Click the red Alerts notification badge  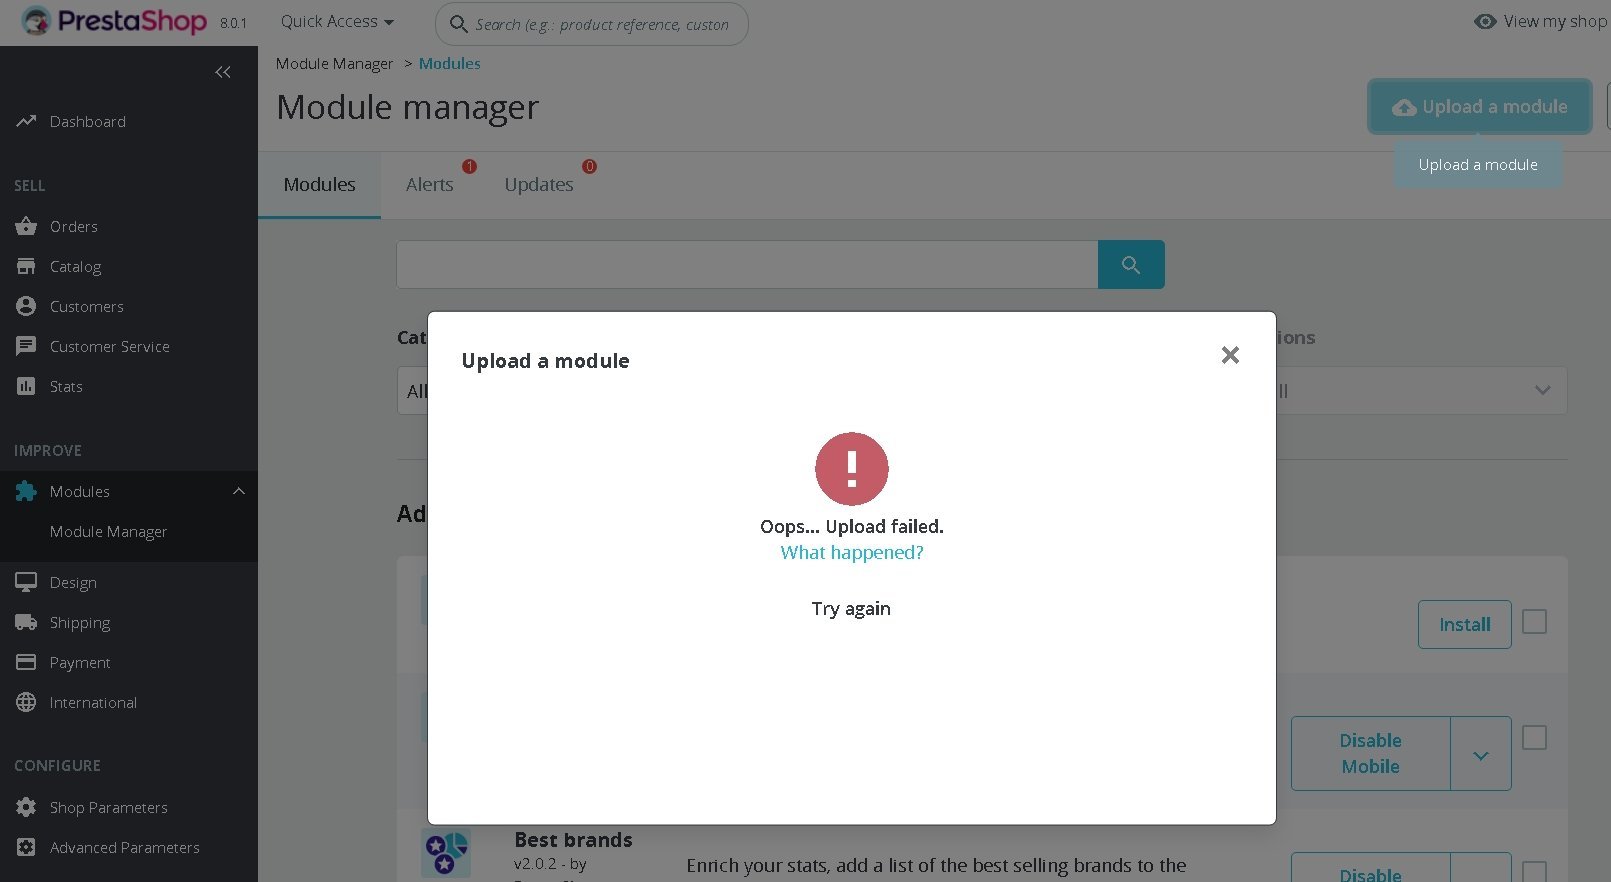coord(469,166)
